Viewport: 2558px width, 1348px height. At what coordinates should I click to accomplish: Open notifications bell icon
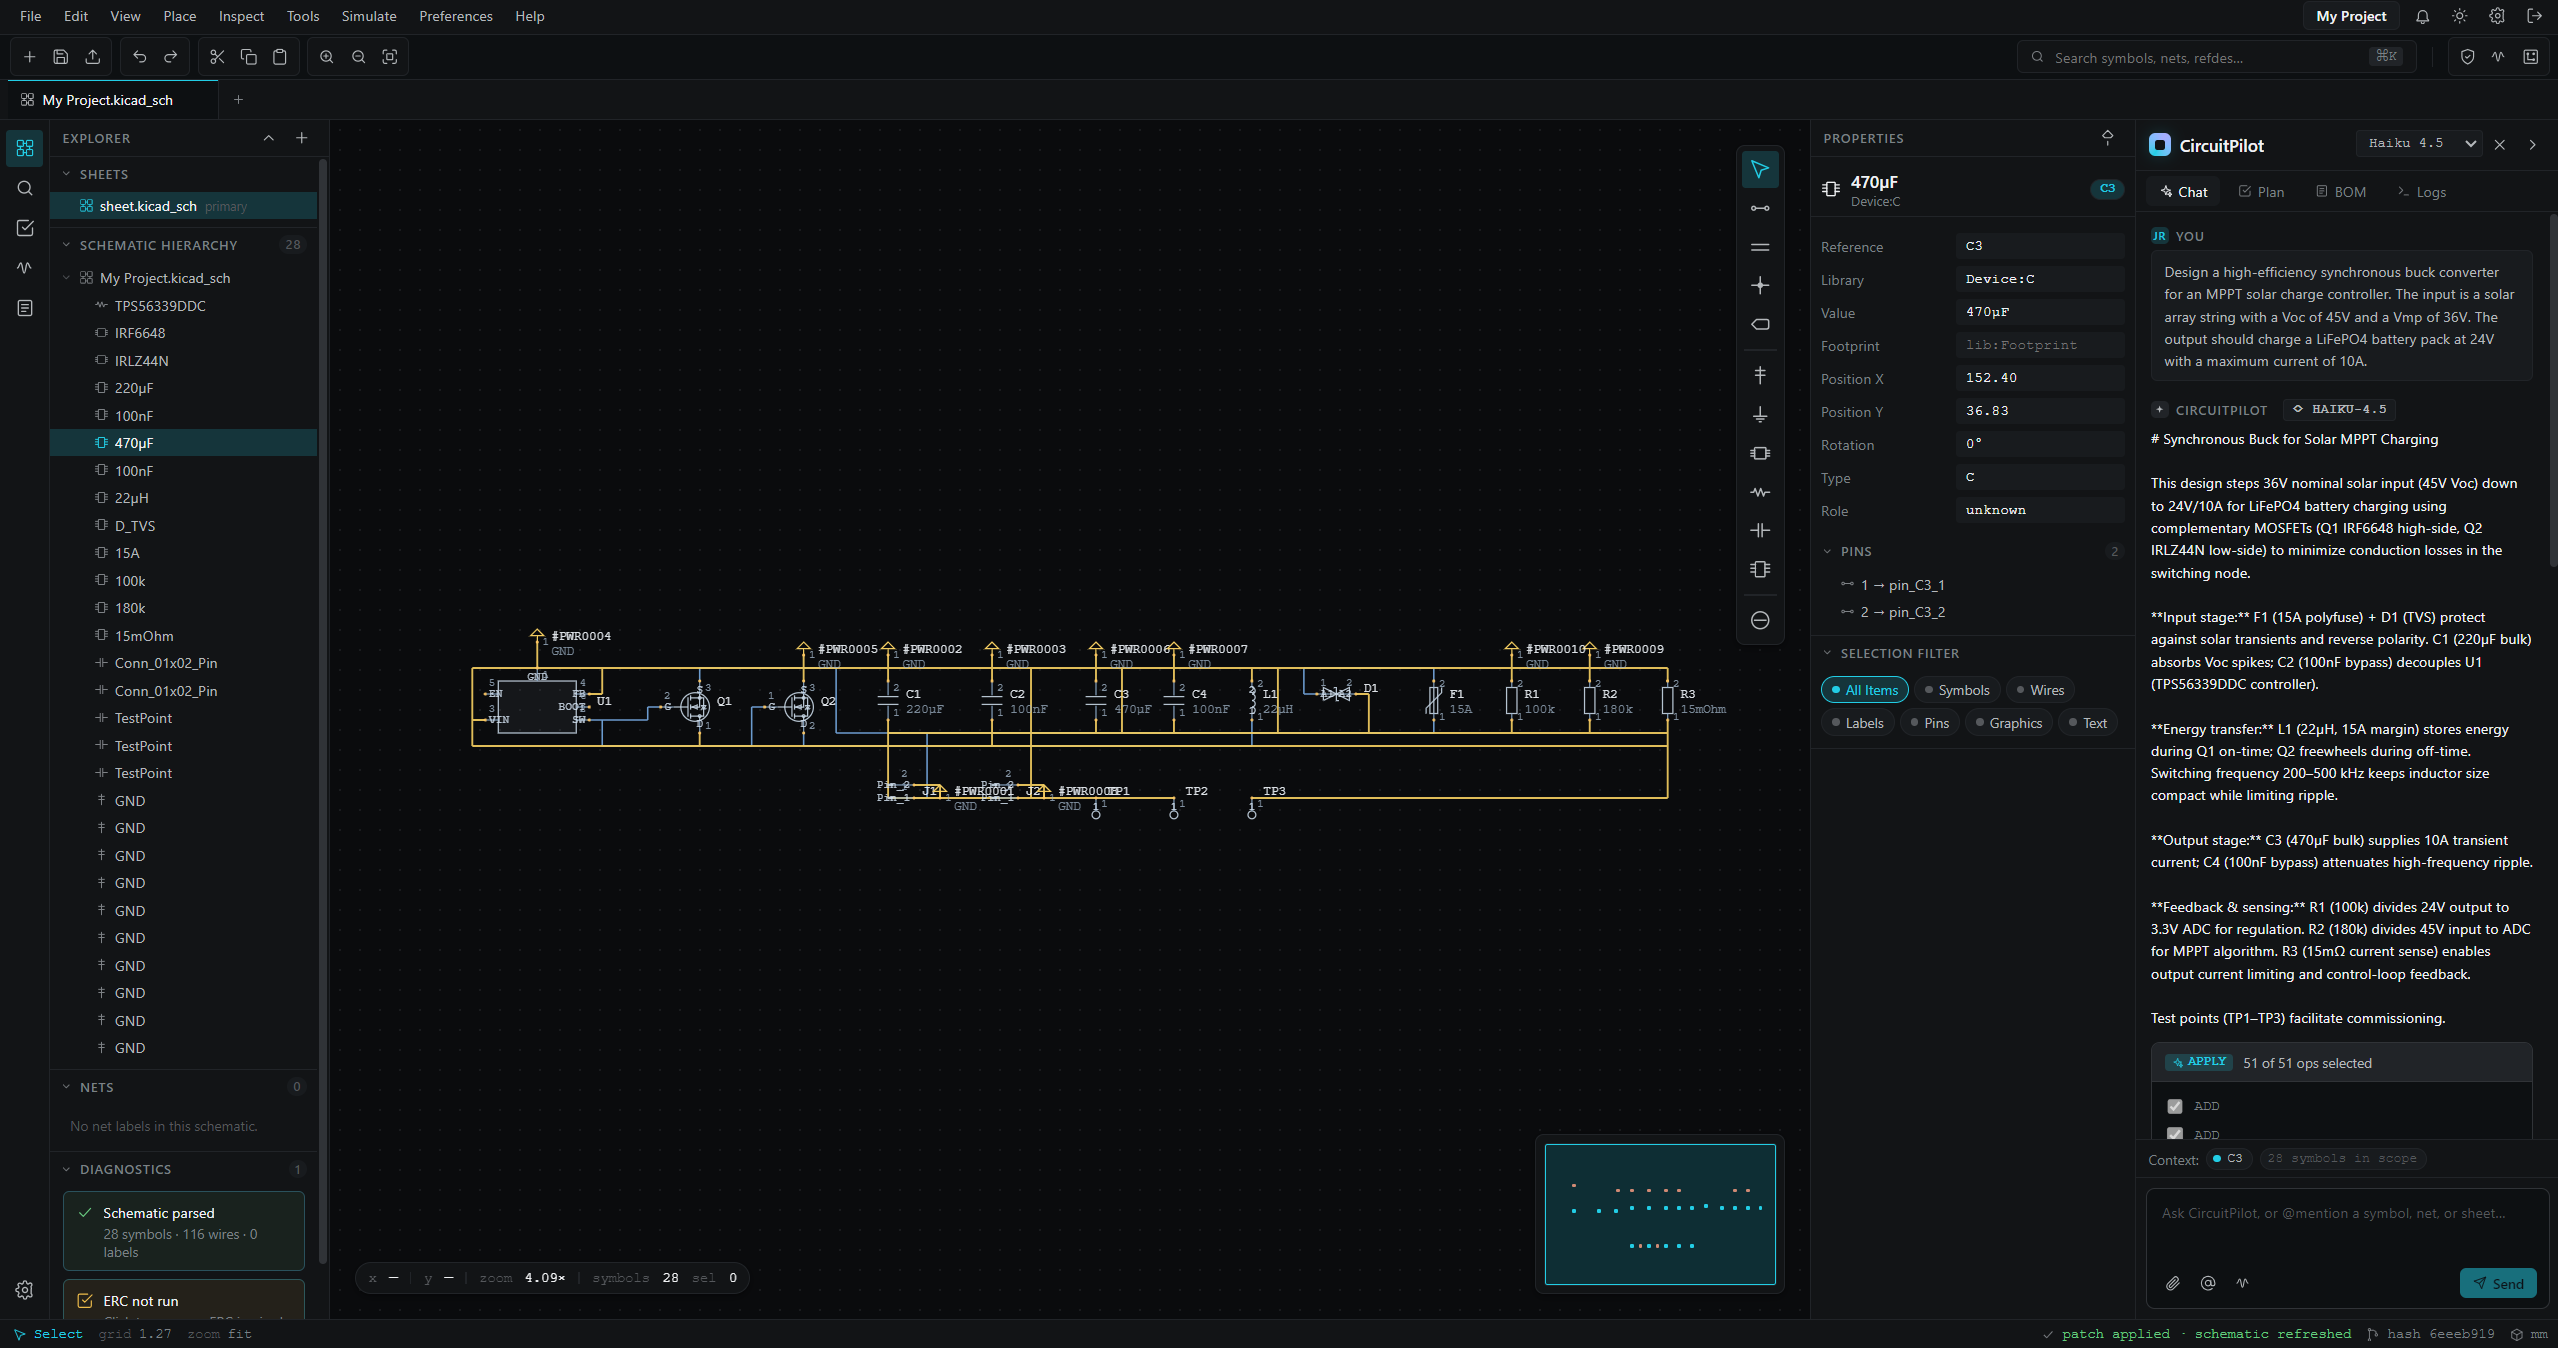2423,16
